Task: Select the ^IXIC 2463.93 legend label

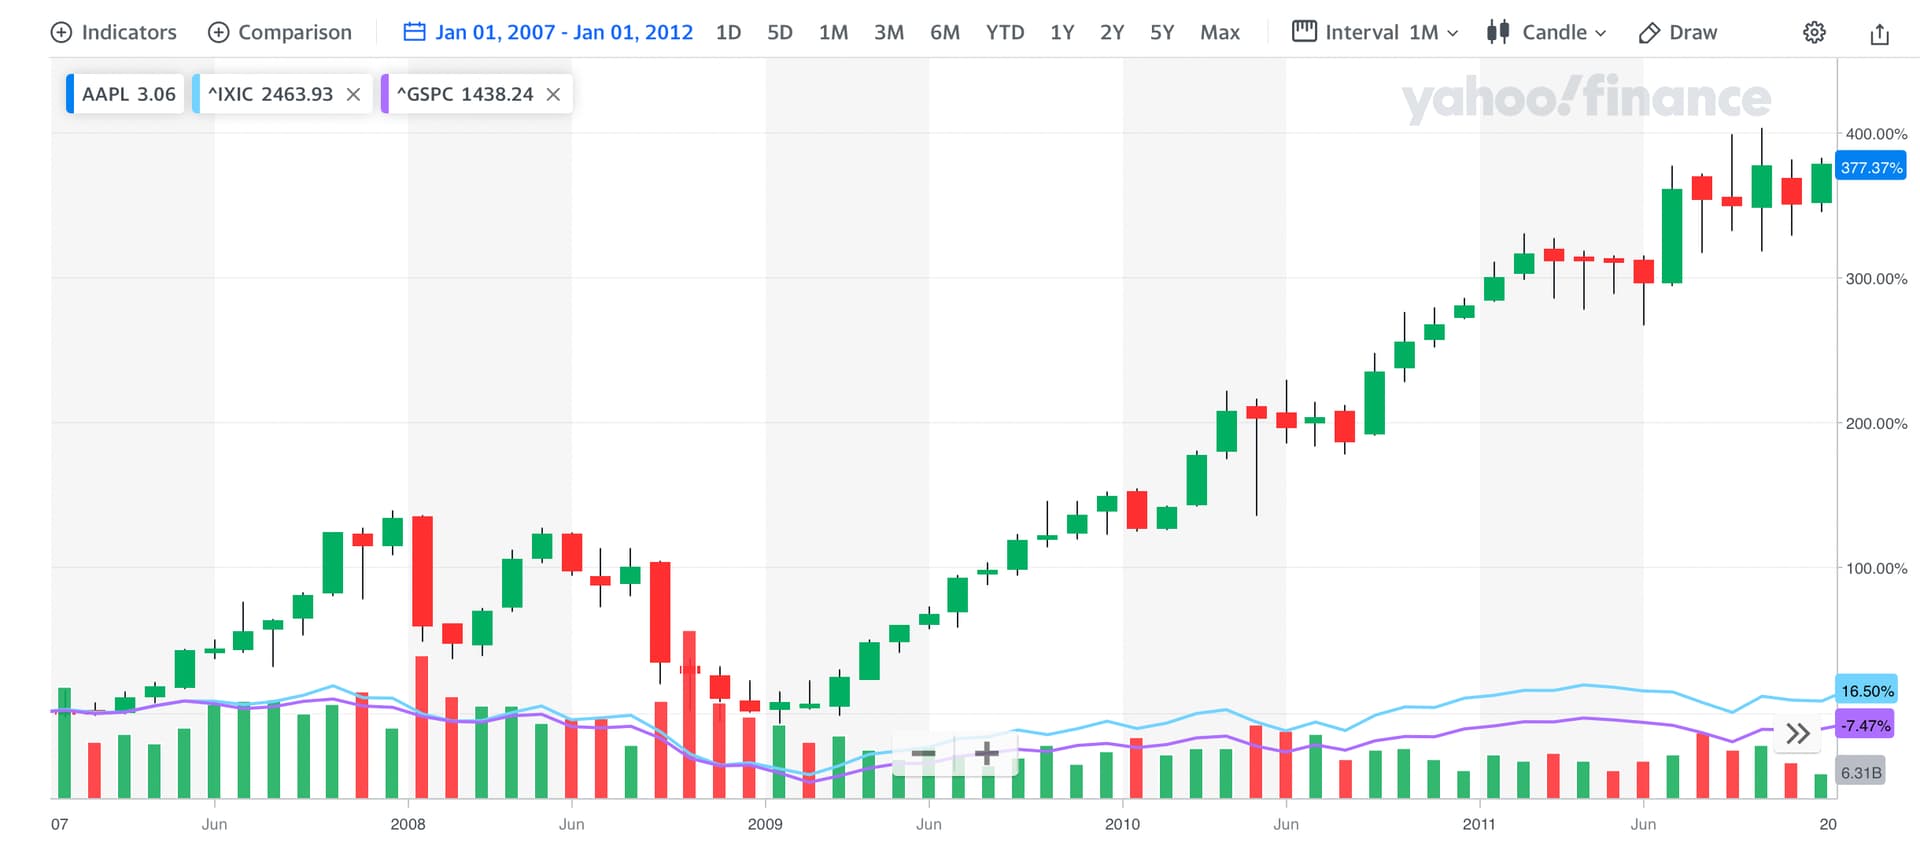Action: tap(270, 94)
